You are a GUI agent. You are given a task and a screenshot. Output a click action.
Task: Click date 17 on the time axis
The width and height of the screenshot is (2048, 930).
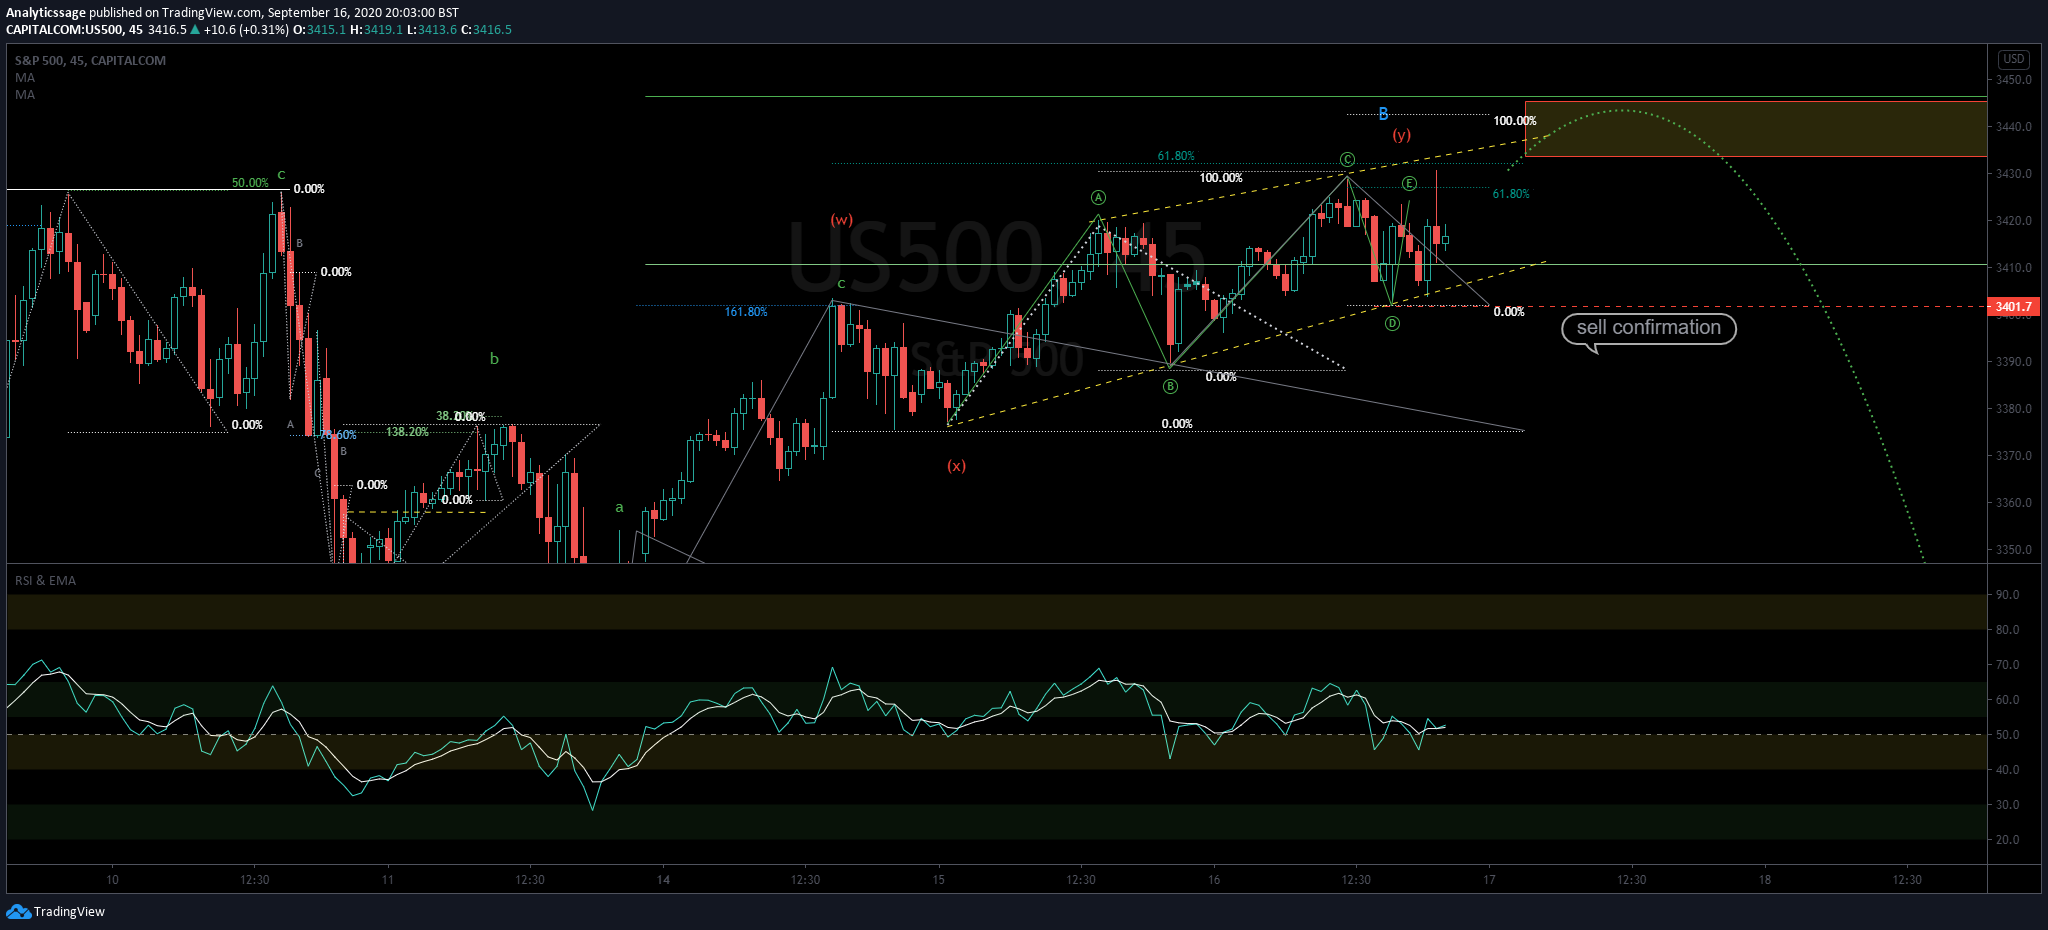click(x=1489, y=880)
